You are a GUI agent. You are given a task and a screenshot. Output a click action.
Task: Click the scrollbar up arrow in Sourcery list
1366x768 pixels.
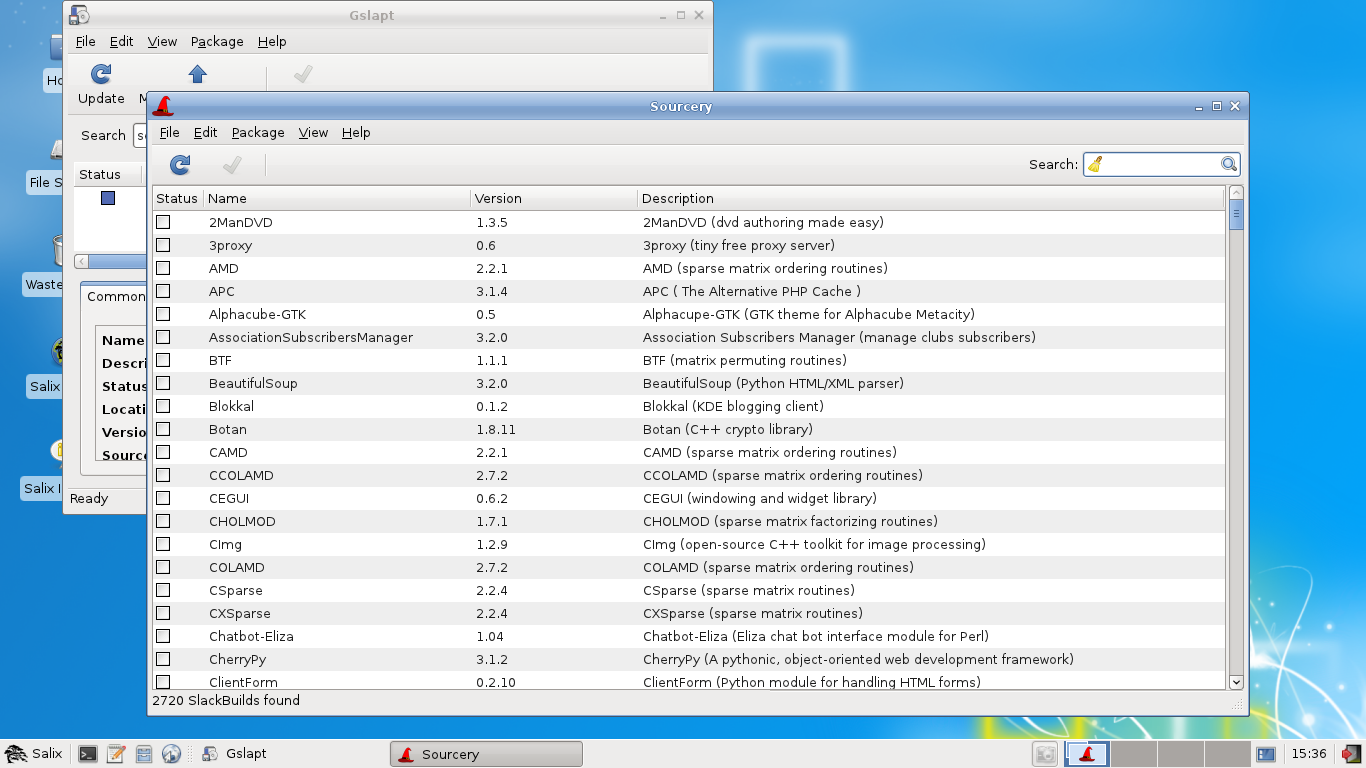(1236, 192)
